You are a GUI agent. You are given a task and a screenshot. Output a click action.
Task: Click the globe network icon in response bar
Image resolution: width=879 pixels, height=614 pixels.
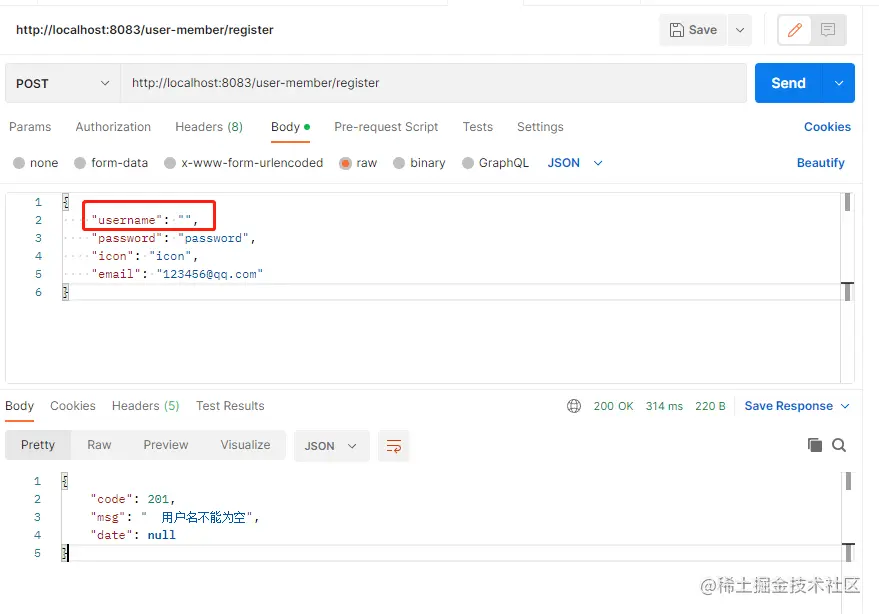574,405
